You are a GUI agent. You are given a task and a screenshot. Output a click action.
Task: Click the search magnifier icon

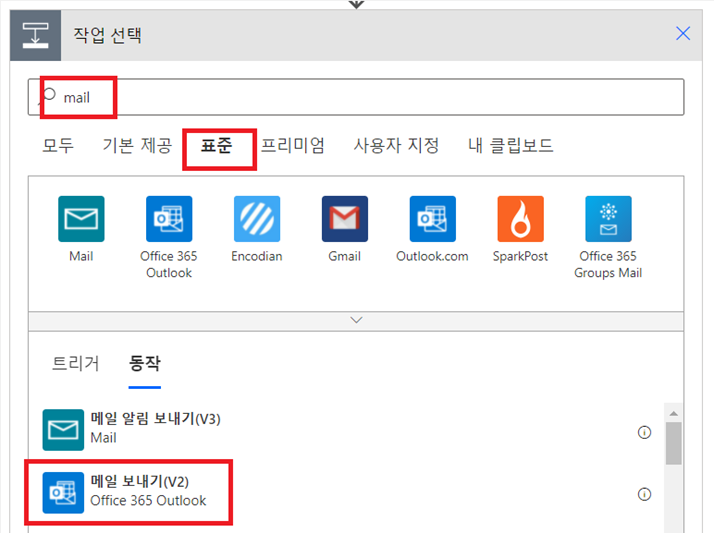click(47, 96)
